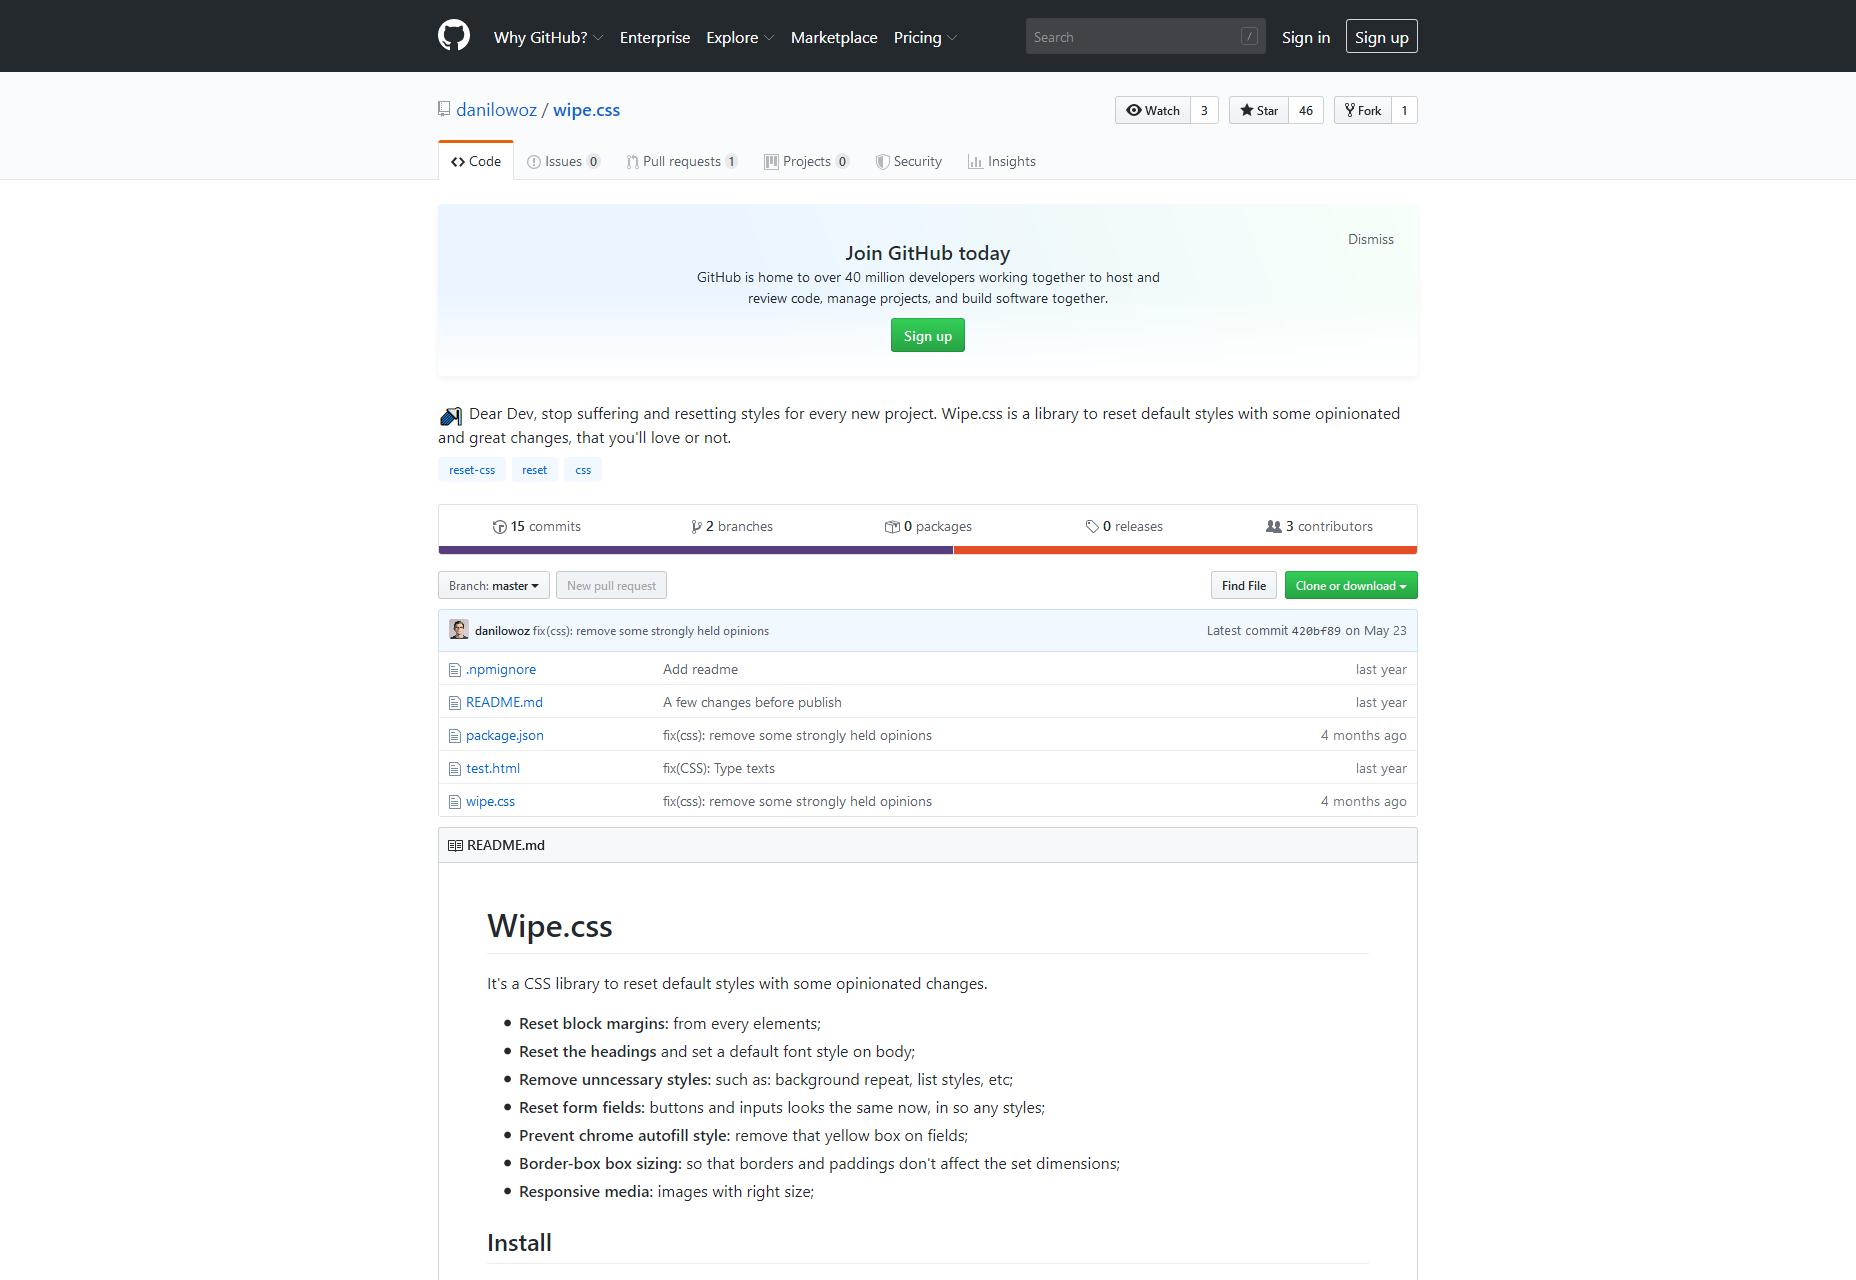Open the latest commit hash 420bf89
Viewport: 1856px width, 1280px height.
point(1316,631)
